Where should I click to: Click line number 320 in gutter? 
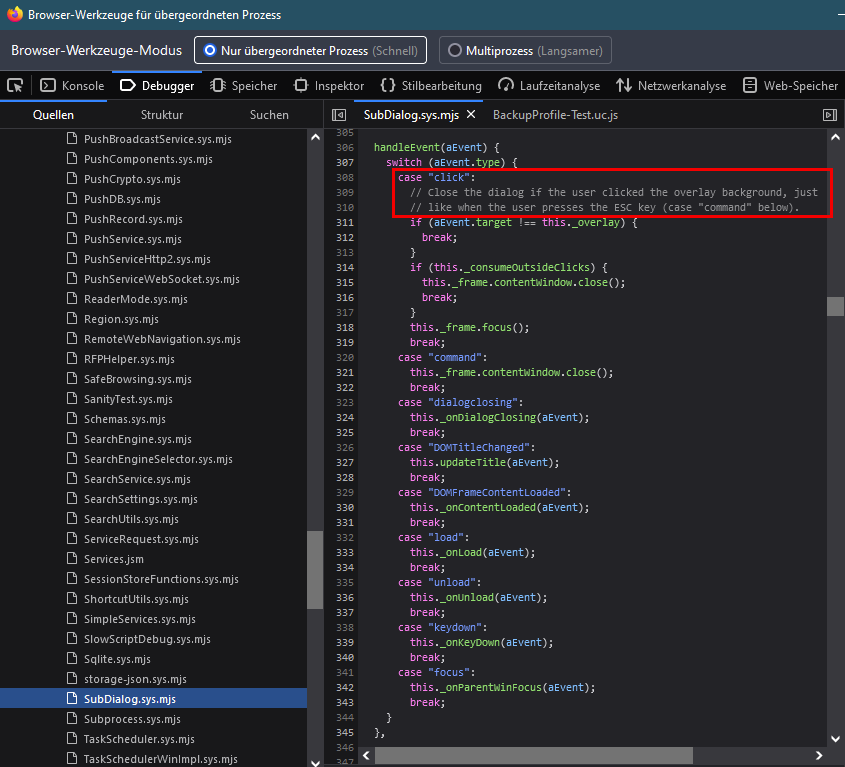coord(344,357)
